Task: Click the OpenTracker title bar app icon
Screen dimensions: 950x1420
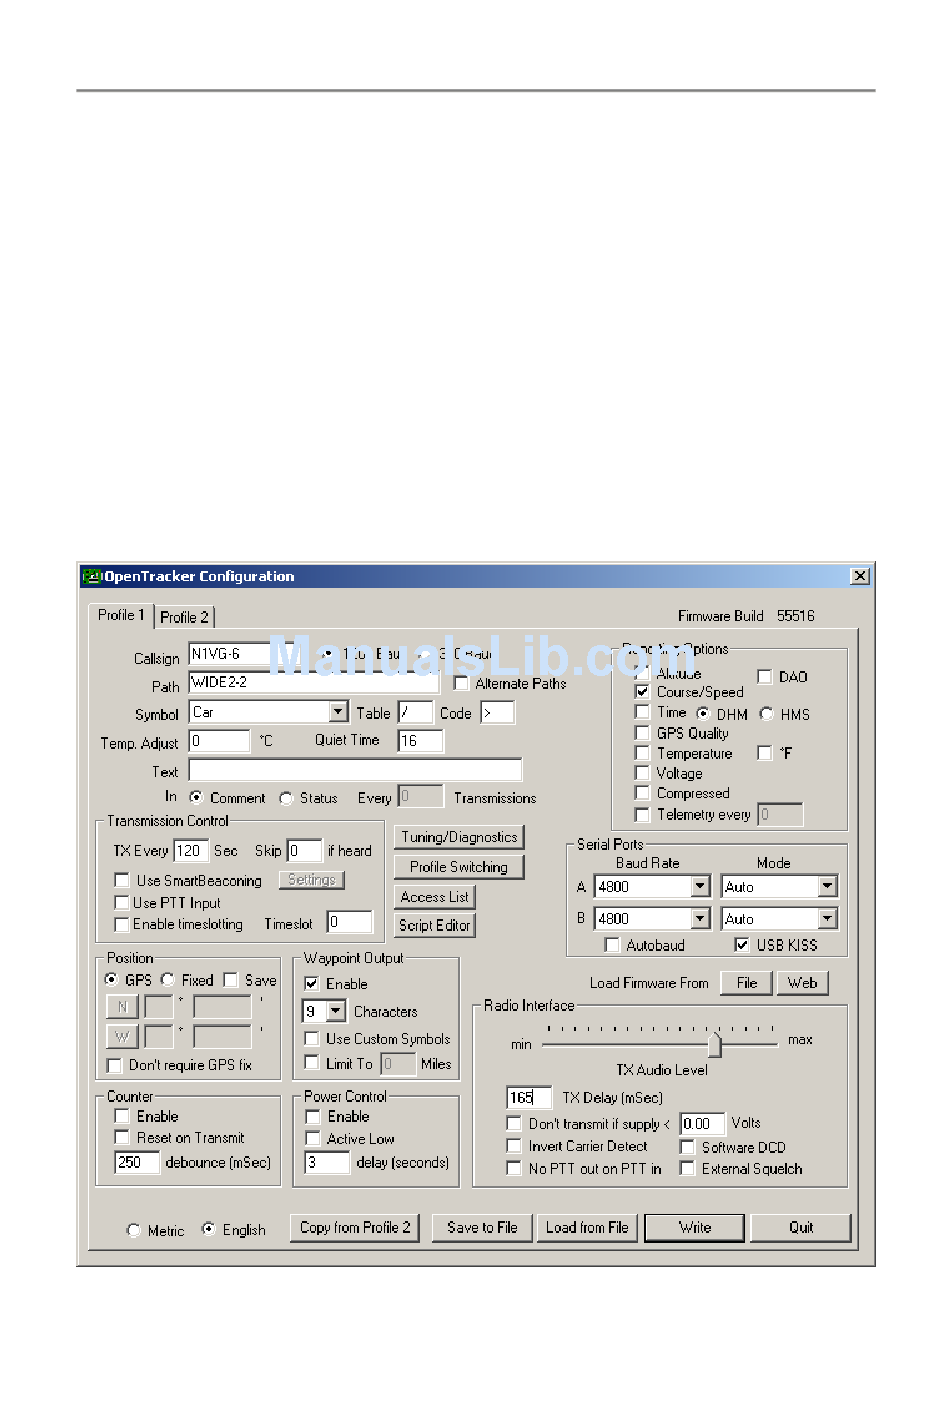Action: [x=92, y=576]
